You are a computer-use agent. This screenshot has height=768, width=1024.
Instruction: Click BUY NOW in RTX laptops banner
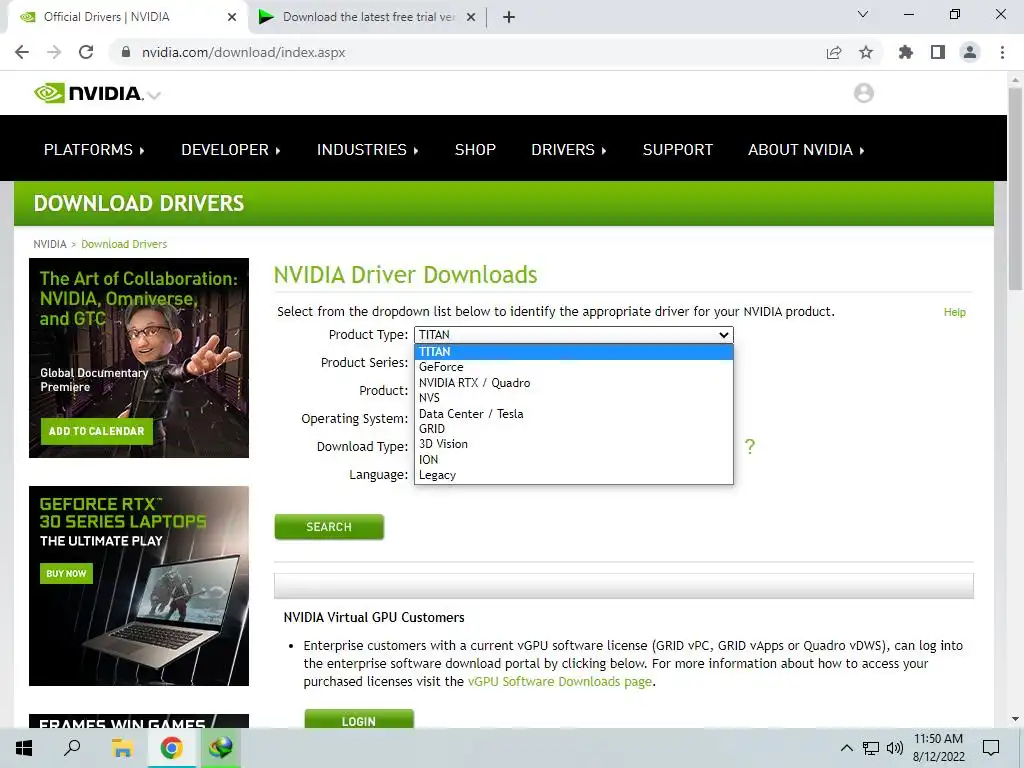coord(66,573)
